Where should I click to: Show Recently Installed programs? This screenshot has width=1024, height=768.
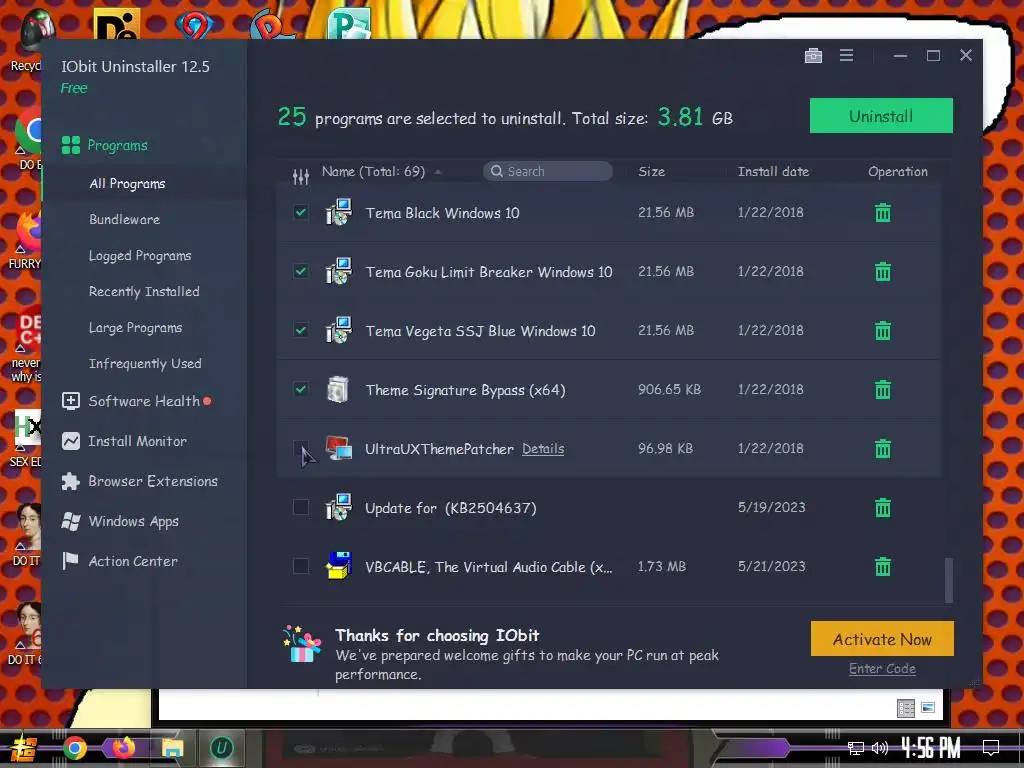[x=144, y=291]
